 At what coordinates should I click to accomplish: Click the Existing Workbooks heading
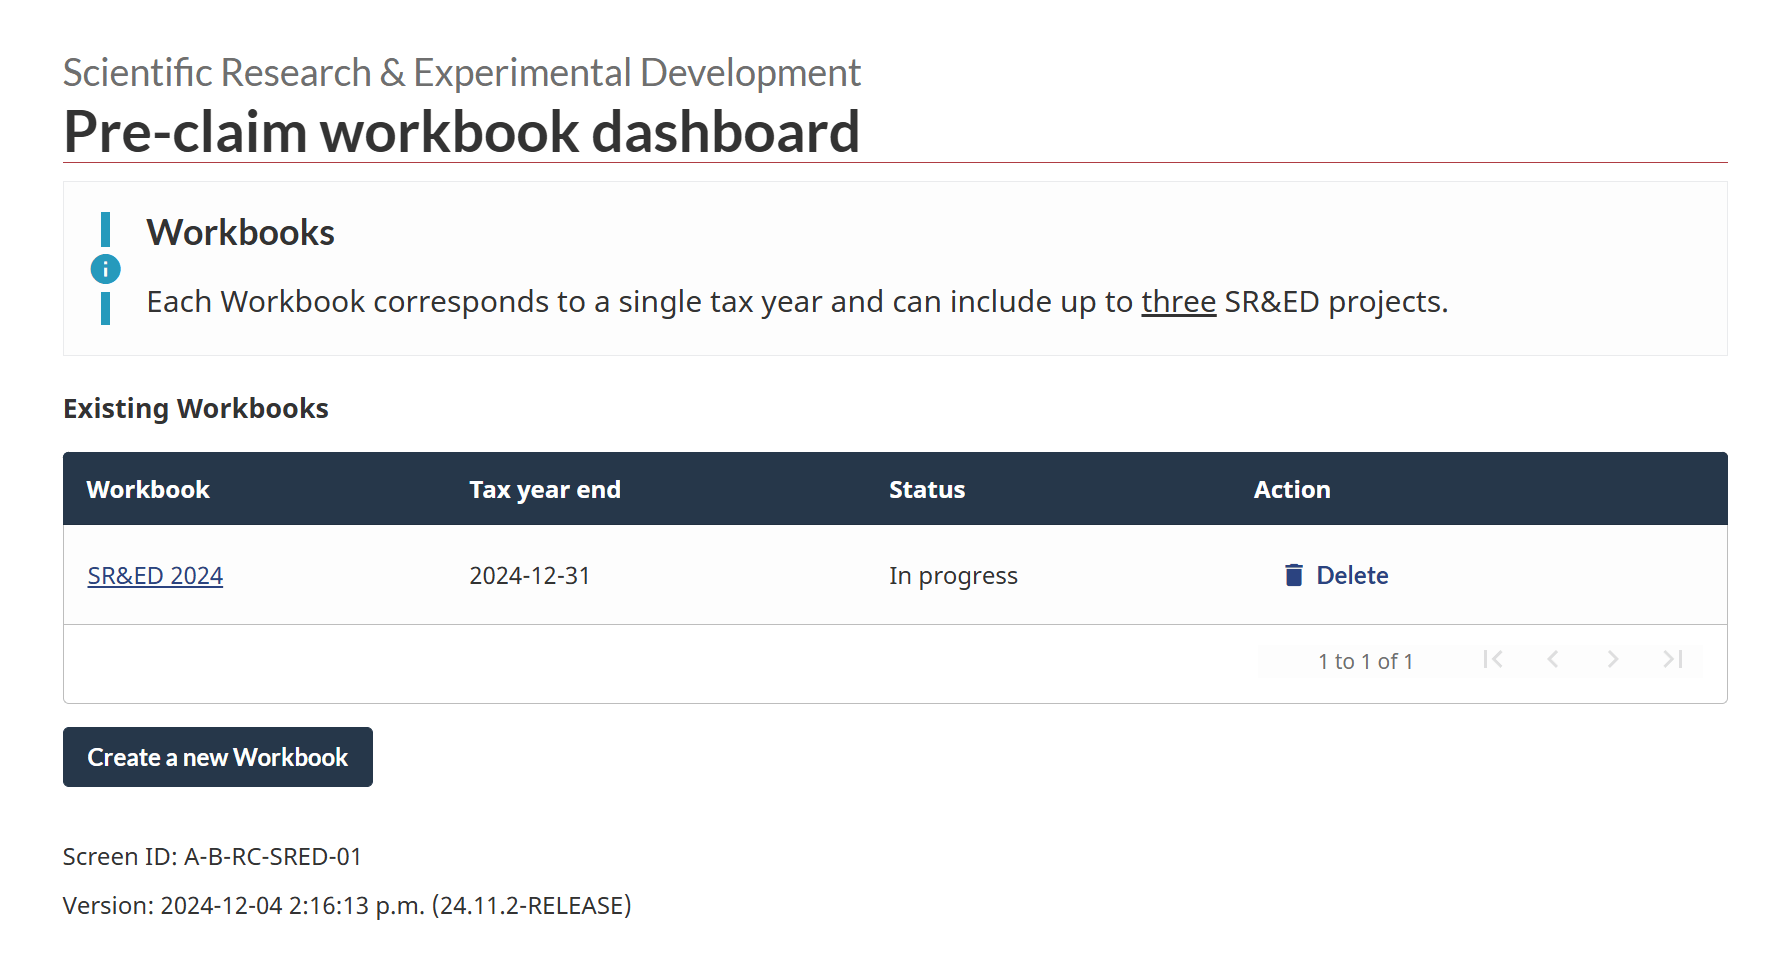[x=196, y=408]
